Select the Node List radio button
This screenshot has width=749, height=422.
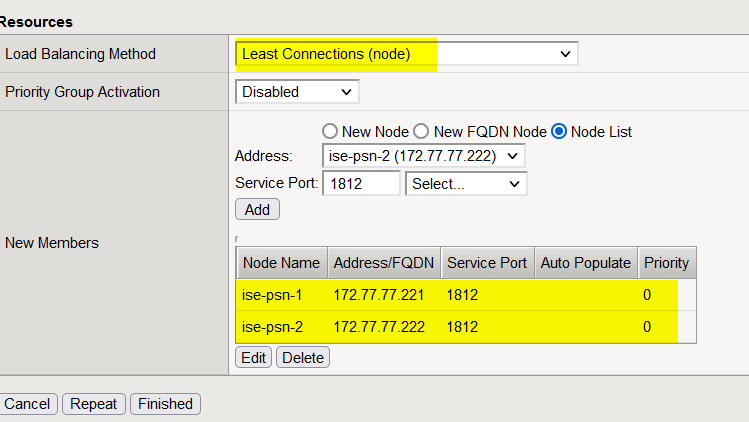click(559, 131)
